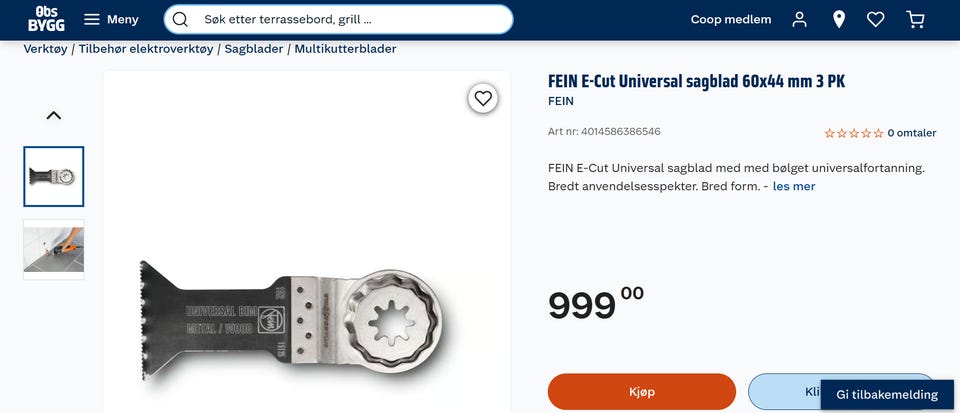The height and width of the screenshot is (413, 960).
Task: Open the shopping cart icon
Action: 915,20
